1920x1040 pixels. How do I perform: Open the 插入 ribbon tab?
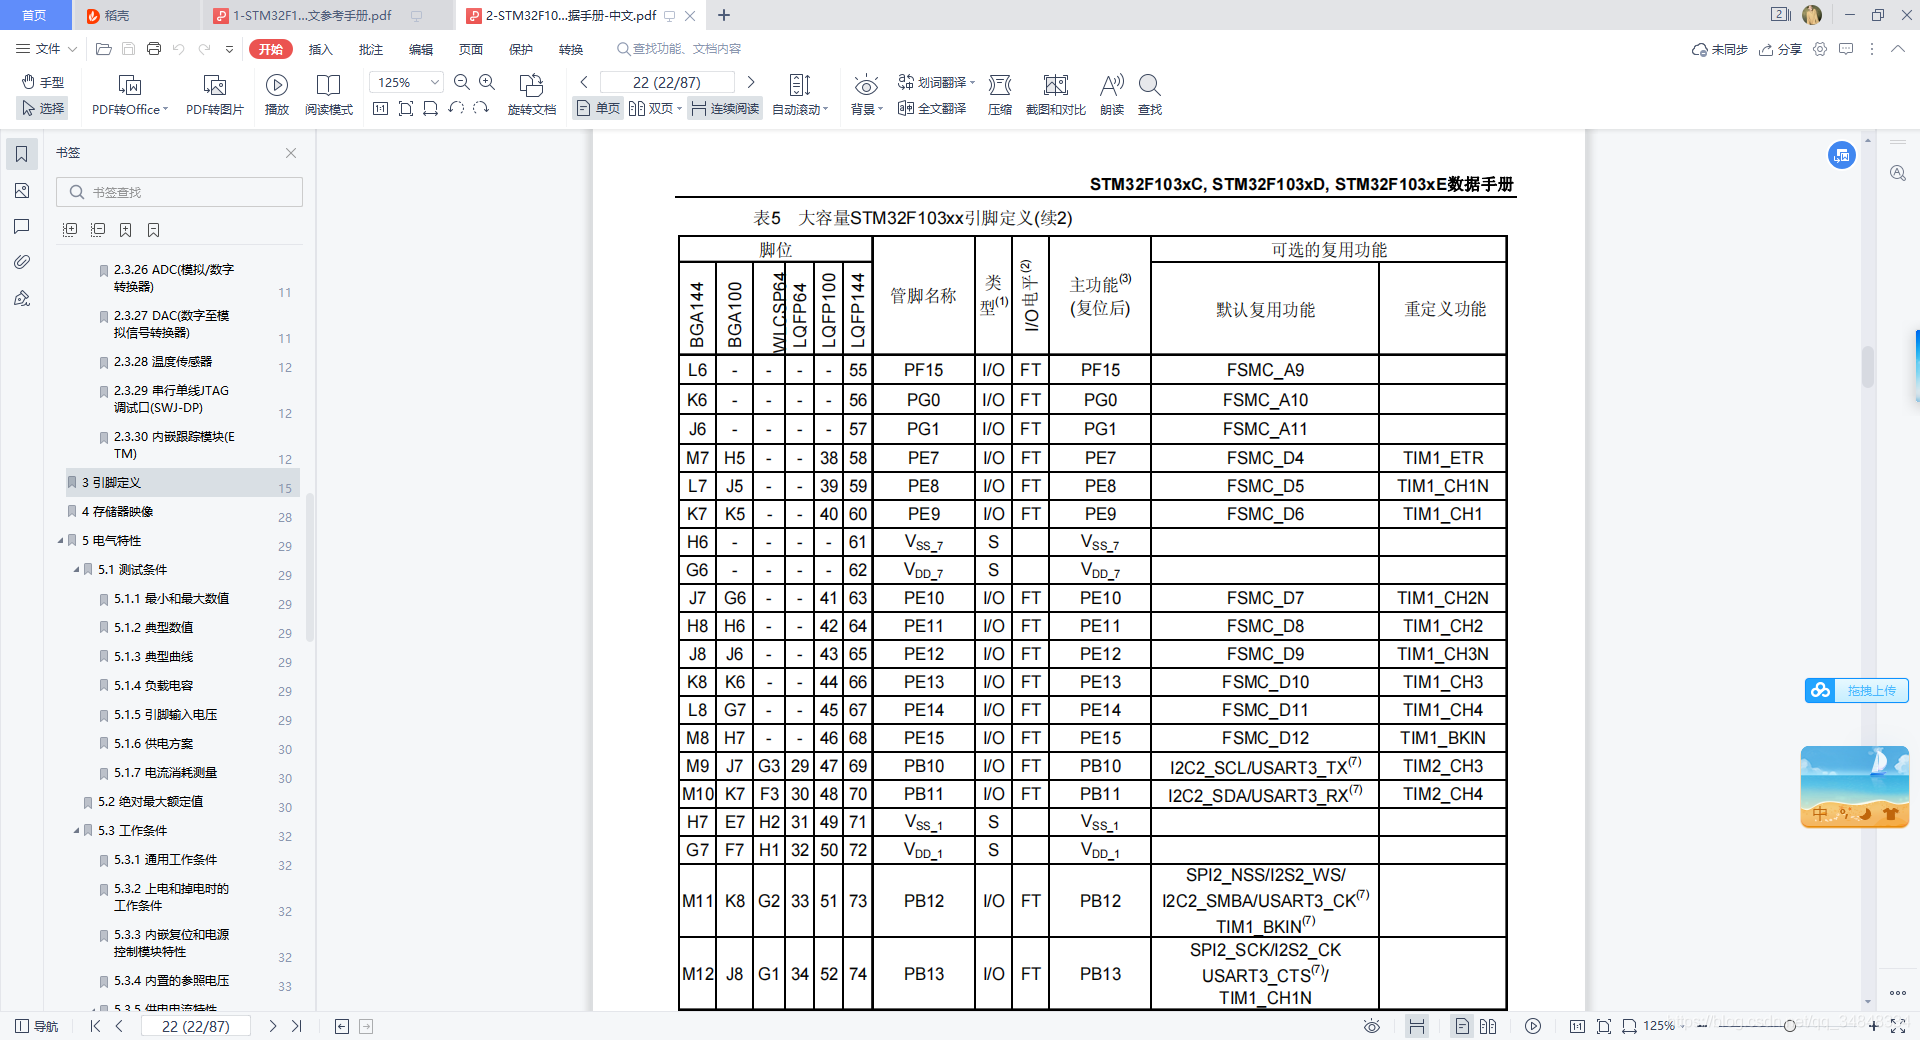click(x=321, y=49)
